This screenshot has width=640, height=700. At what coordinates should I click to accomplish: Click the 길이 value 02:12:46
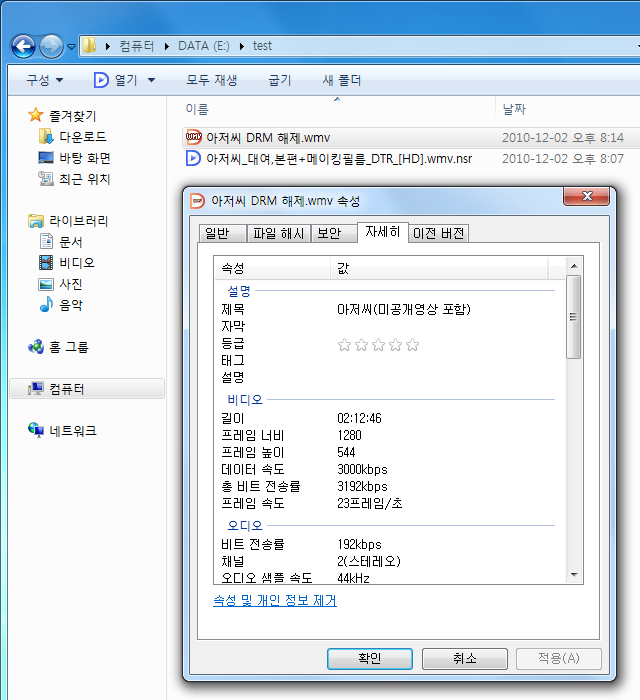click(359, 418)
